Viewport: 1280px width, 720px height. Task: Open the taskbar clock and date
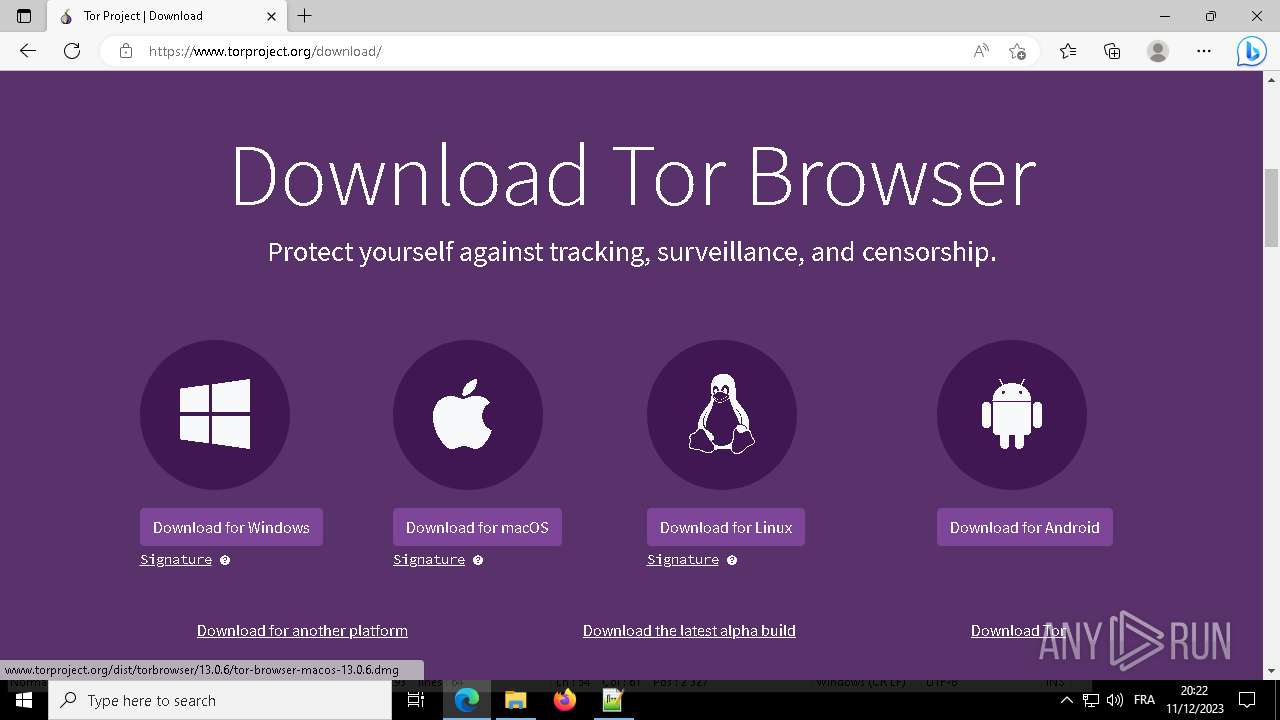1194,700
